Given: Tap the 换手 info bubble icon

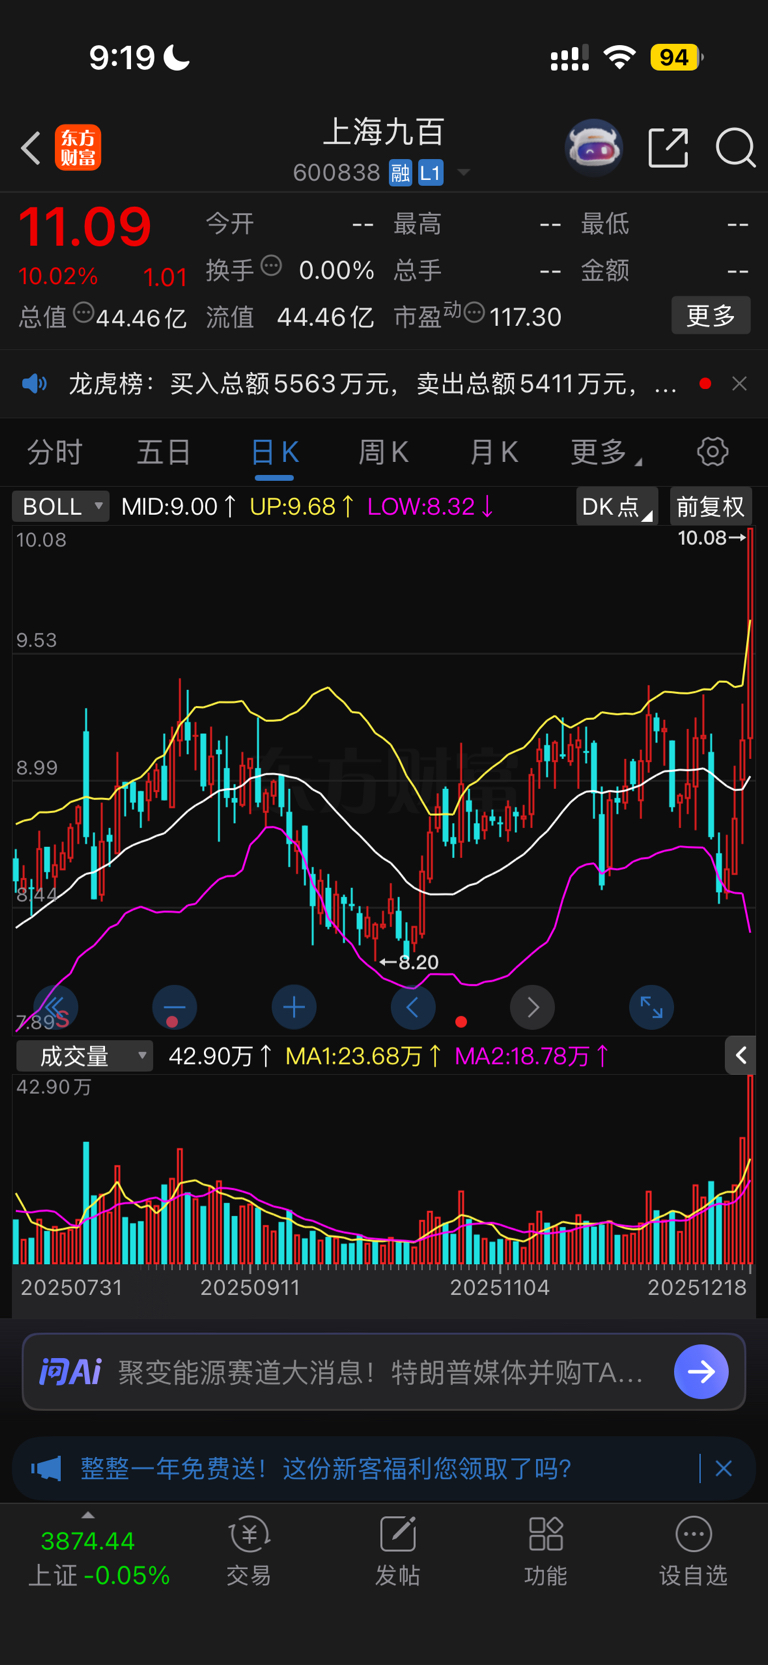Looking at the screenshot, I should (271, 266).
